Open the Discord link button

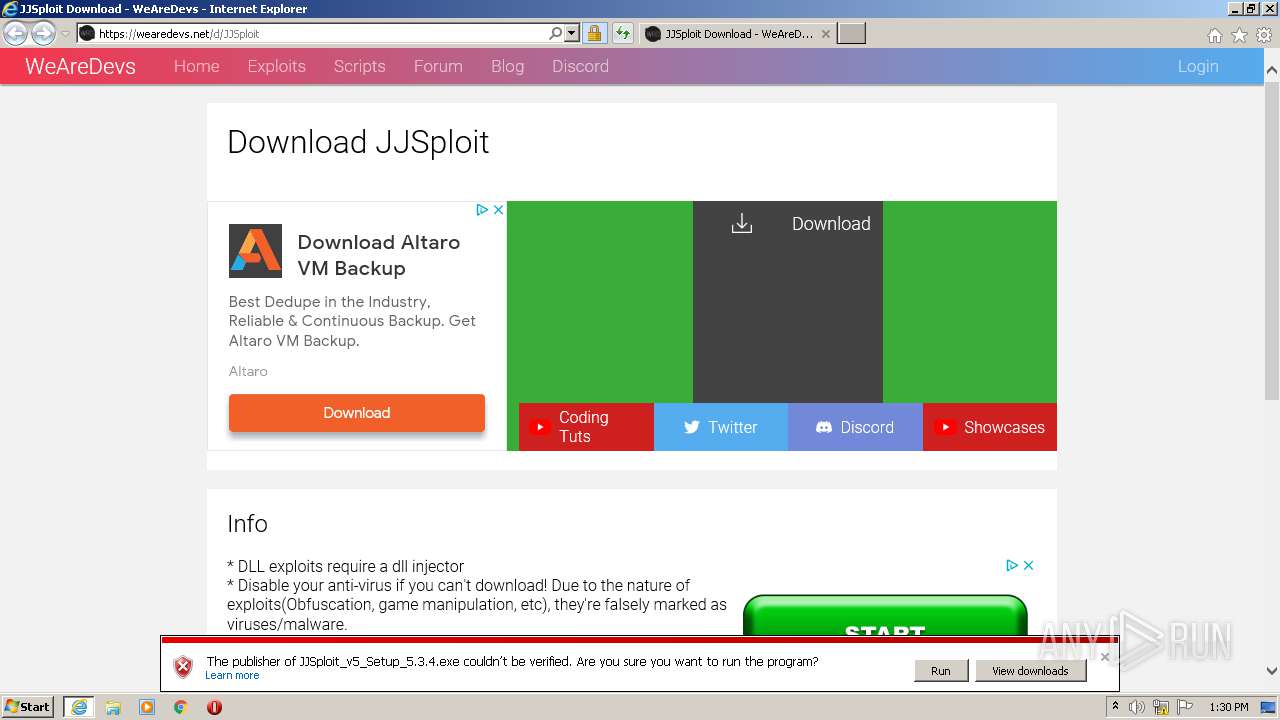pos(855,427)
